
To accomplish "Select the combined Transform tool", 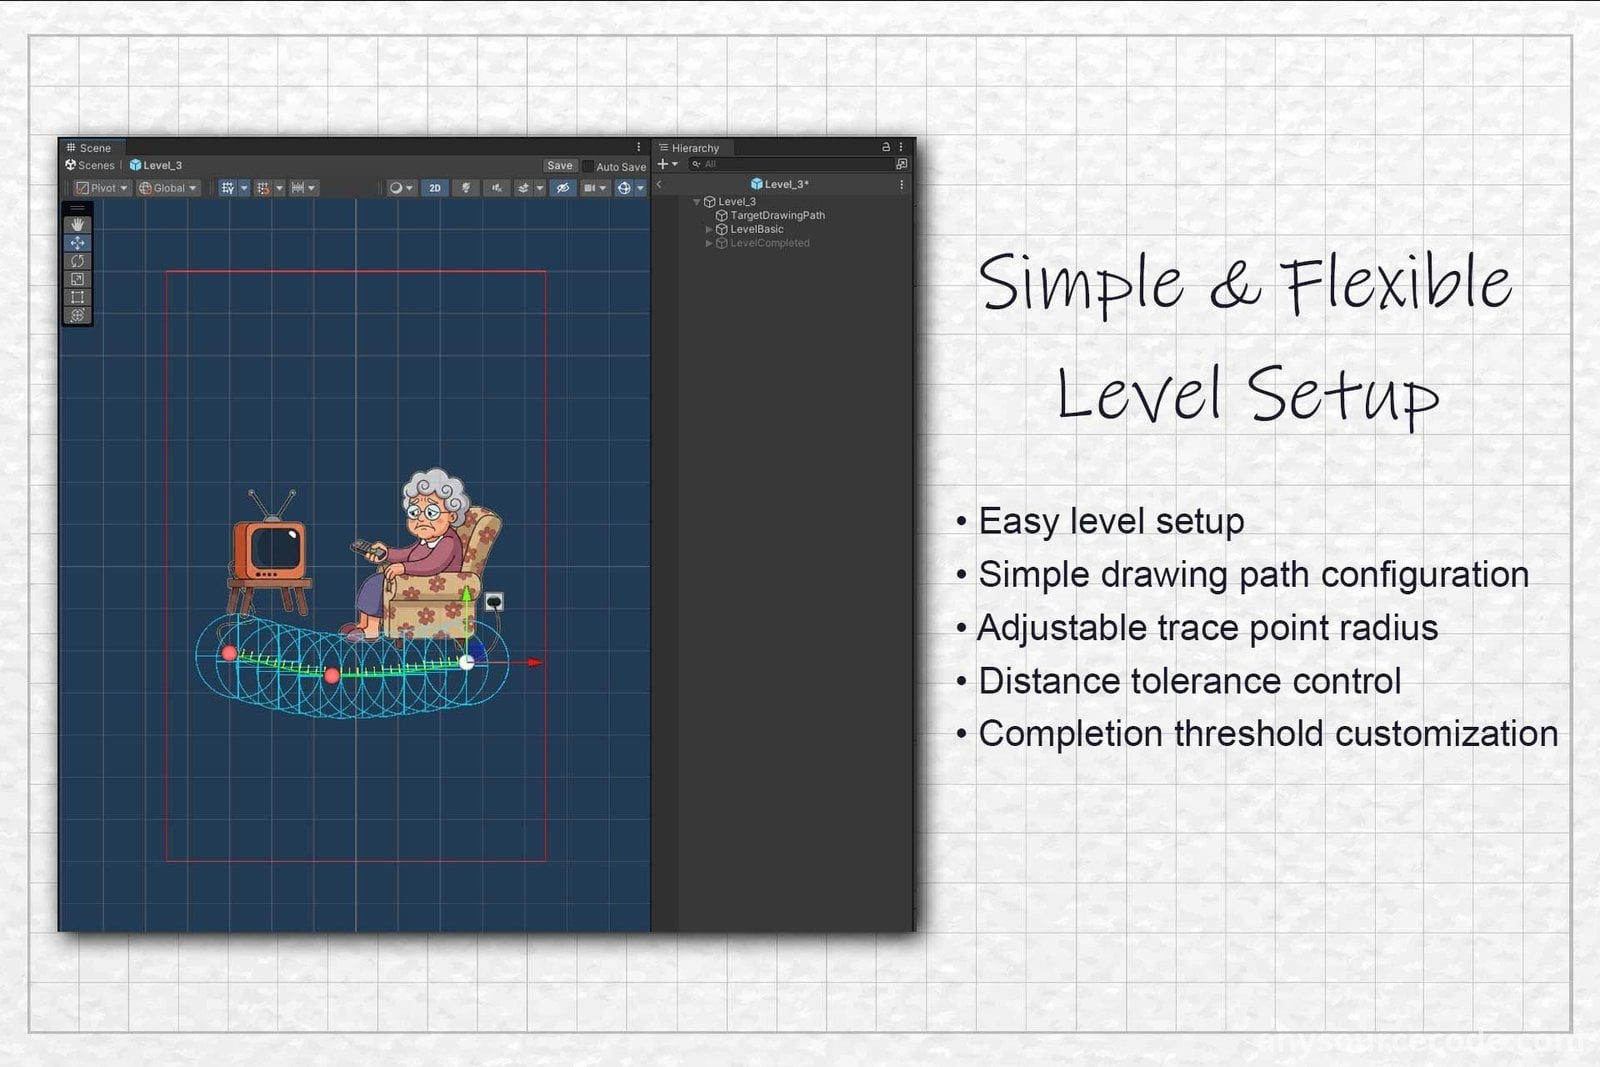I will click(77, 315).
